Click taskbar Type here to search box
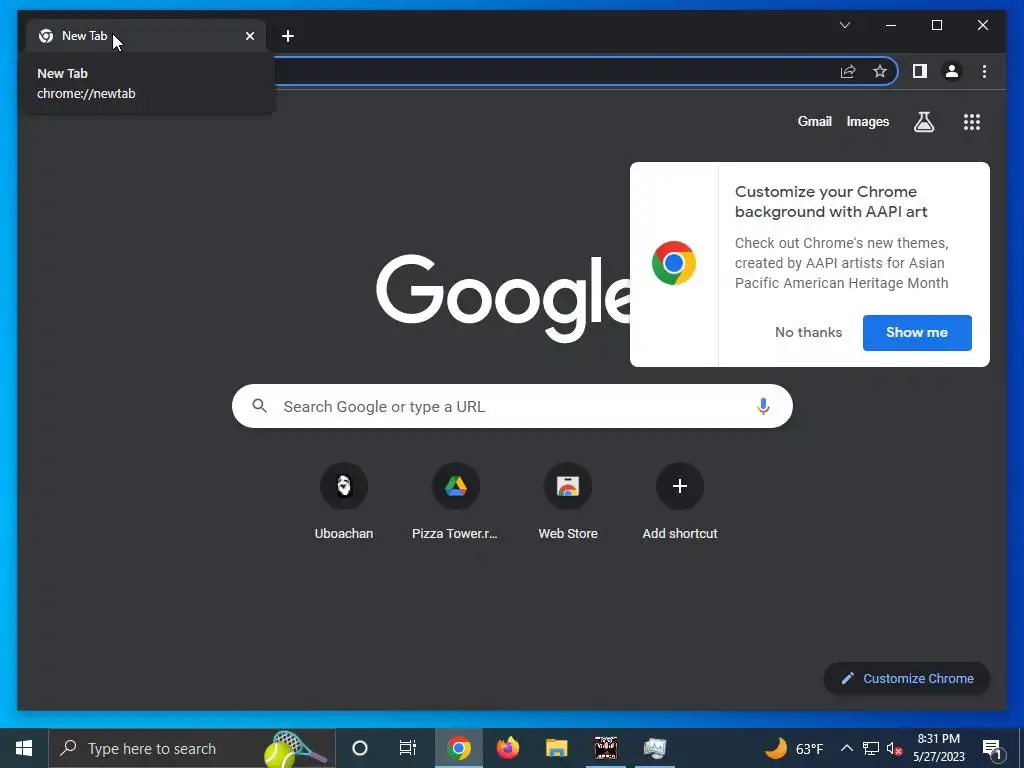The image size is (1024, 768). pos(192,748)
